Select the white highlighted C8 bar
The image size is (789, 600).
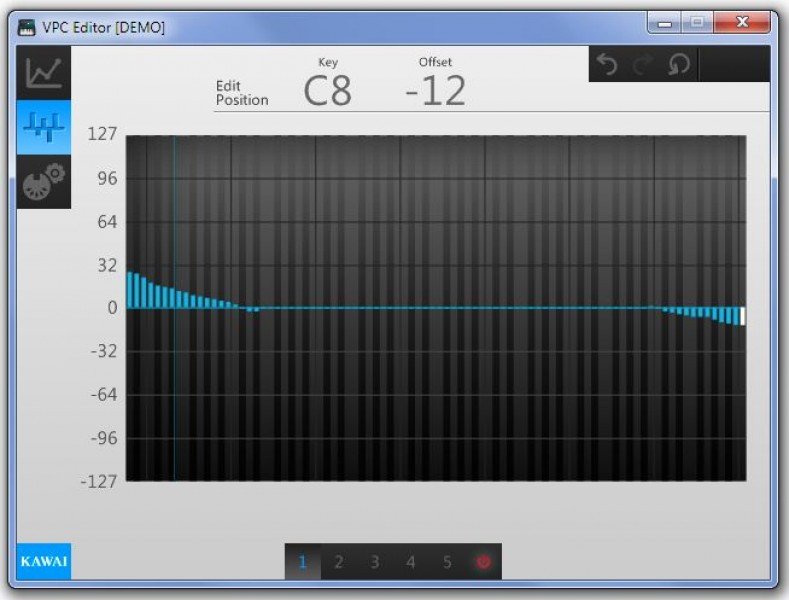point(742,316)
